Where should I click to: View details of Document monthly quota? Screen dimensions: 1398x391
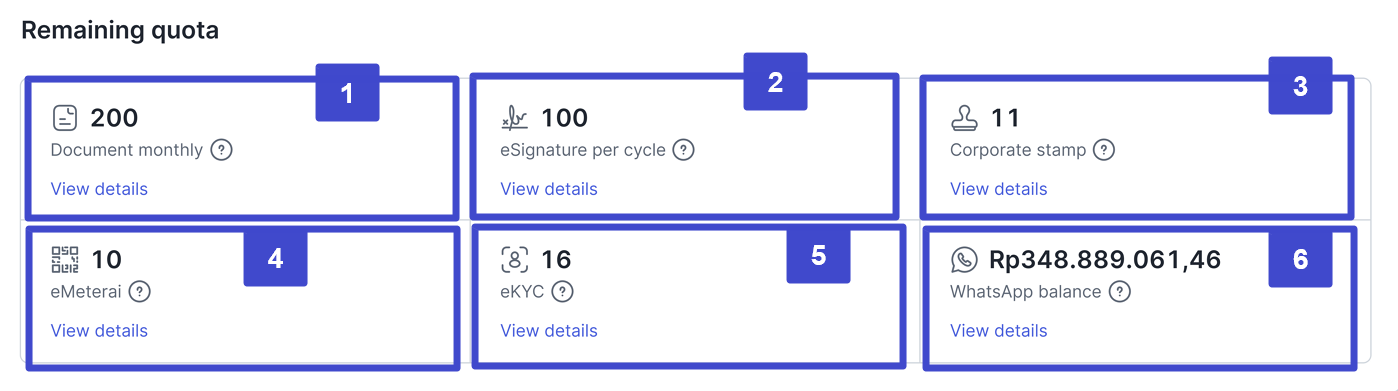pos(99,189)
